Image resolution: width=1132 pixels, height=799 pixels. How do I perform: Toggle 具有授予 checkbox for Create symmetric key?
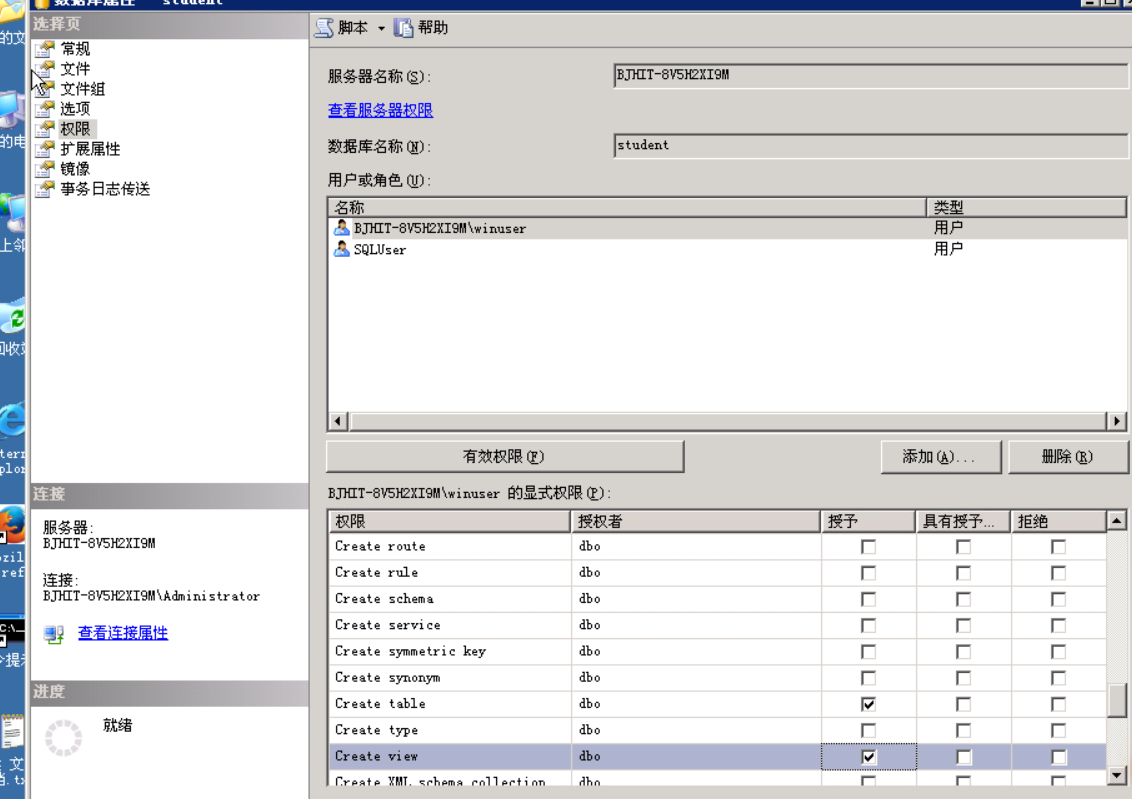coord(964,652)
